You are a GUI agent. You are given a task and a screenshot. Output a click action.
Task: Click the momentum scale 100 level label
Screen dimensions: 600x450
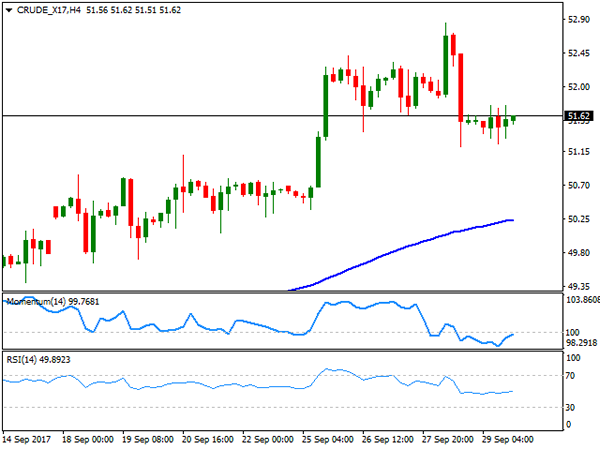point(572,333)
